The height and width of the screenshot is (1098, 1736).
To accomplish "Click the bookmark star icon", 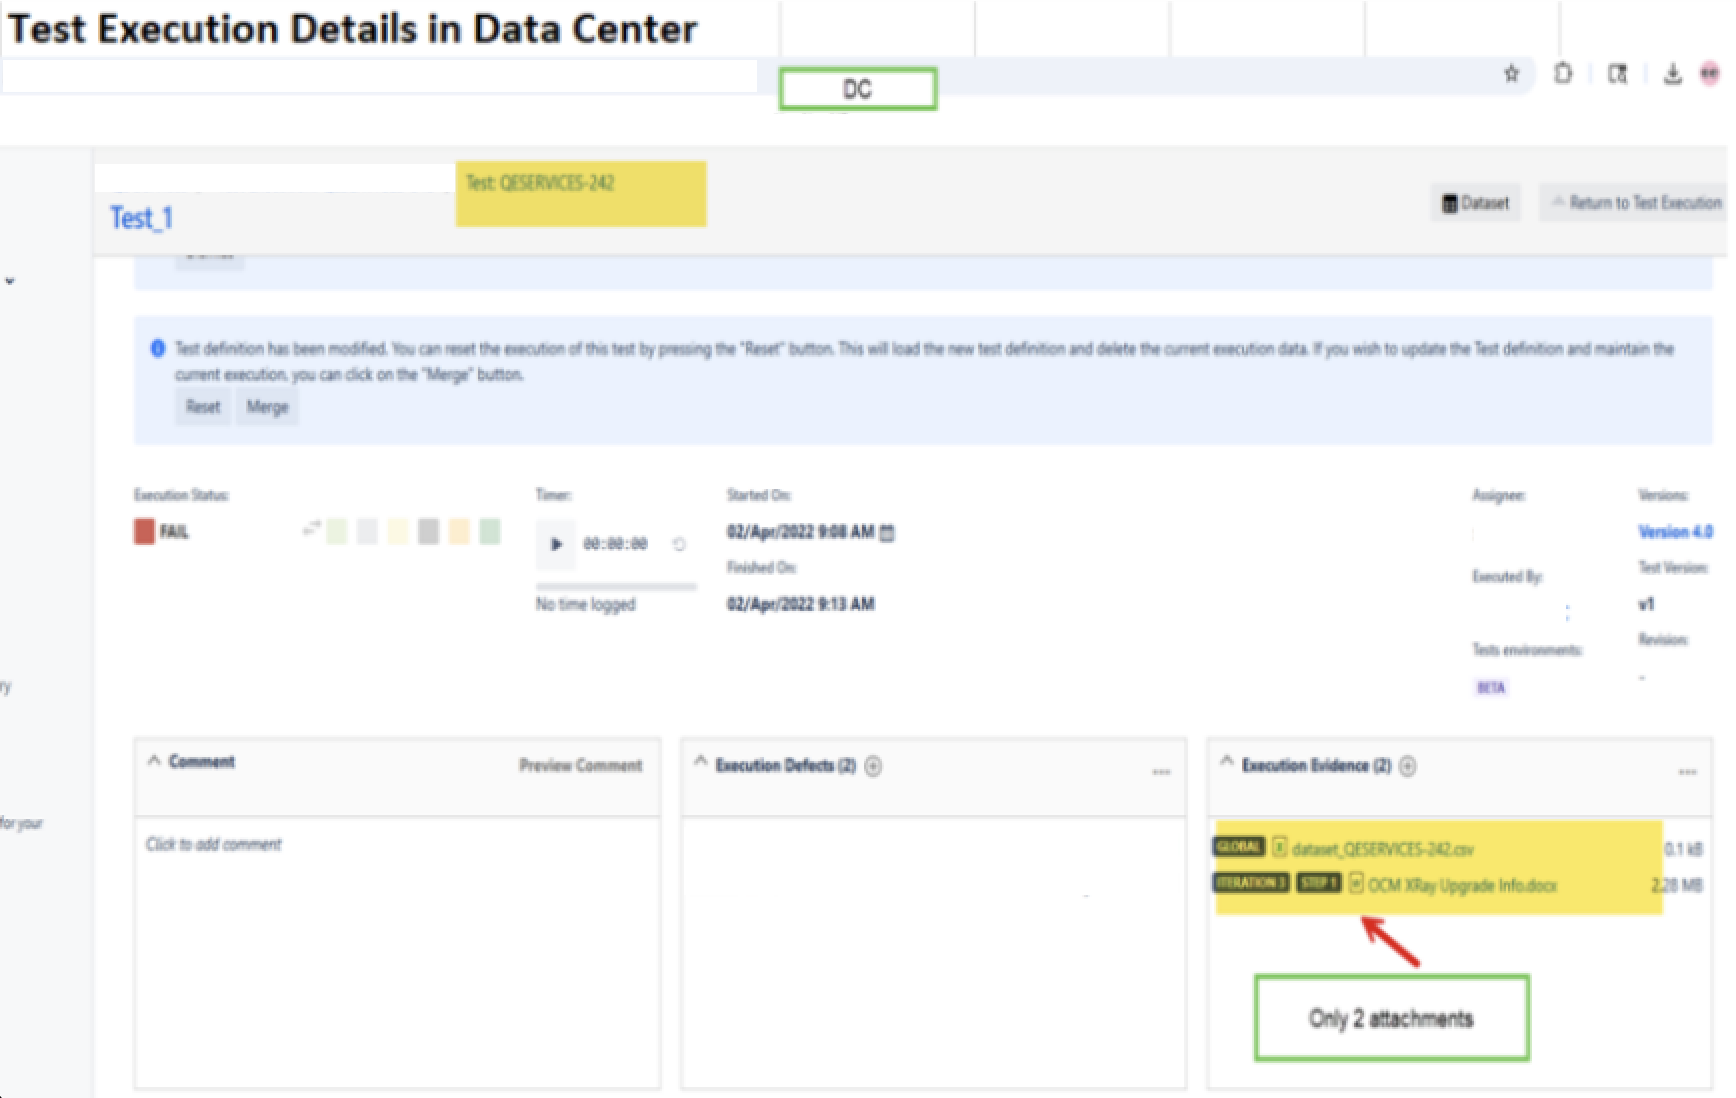I will pos(1511,73).
